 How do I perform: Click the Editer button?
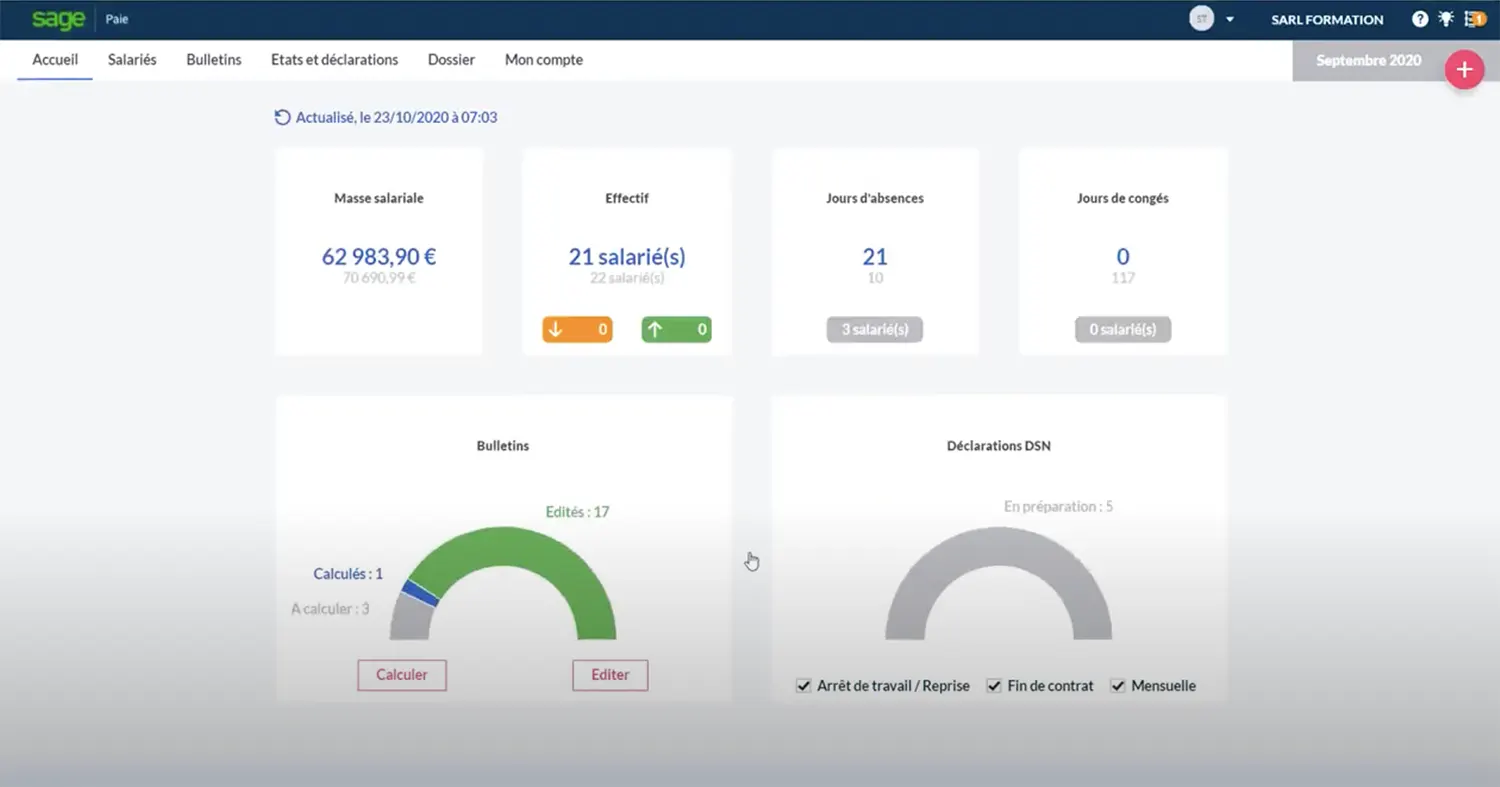coord(610,675)
